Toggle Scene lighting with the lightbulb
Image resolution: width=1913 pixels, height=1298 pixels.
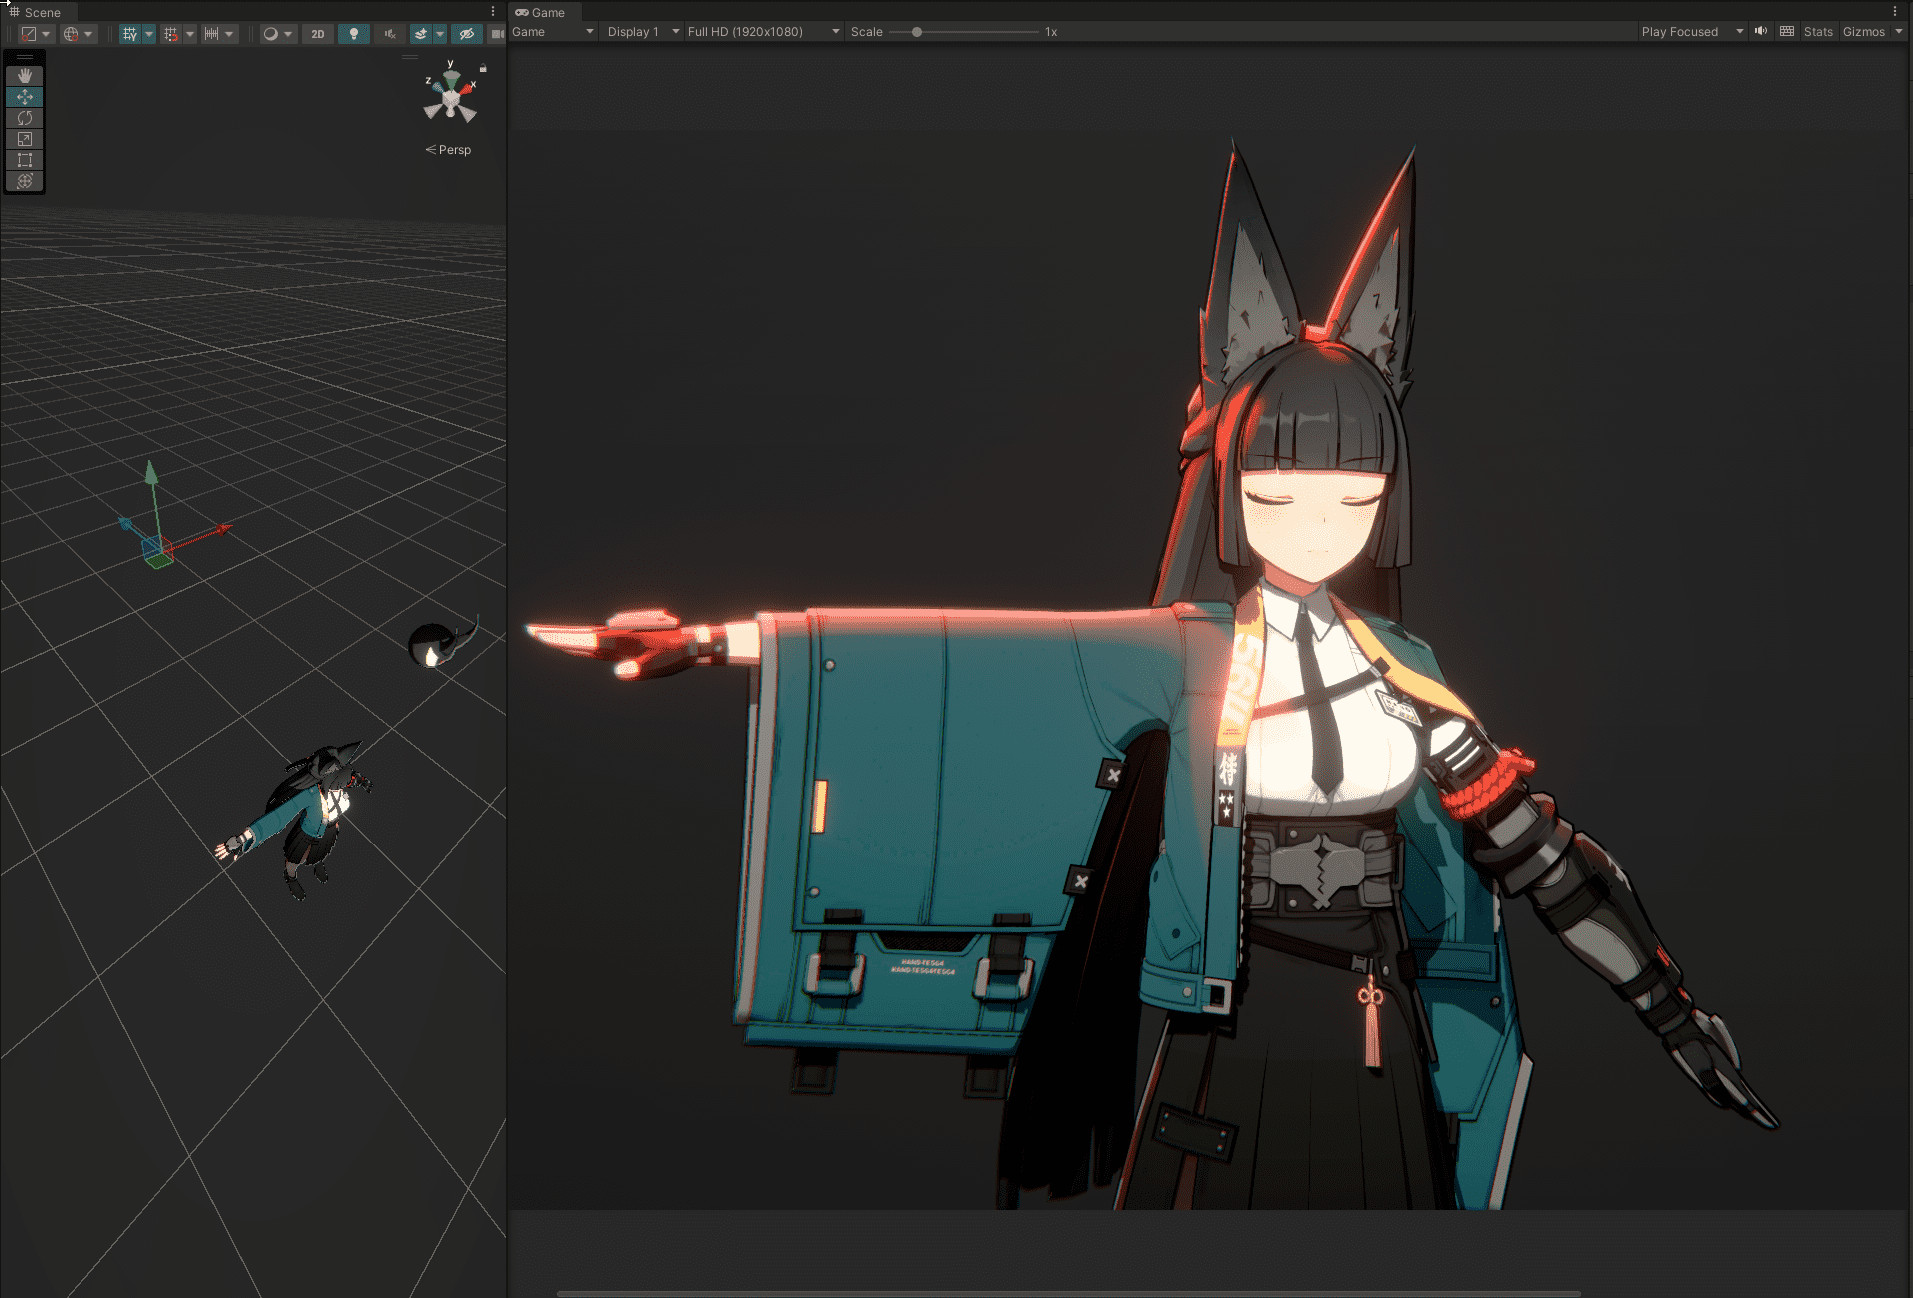(354, 34)
